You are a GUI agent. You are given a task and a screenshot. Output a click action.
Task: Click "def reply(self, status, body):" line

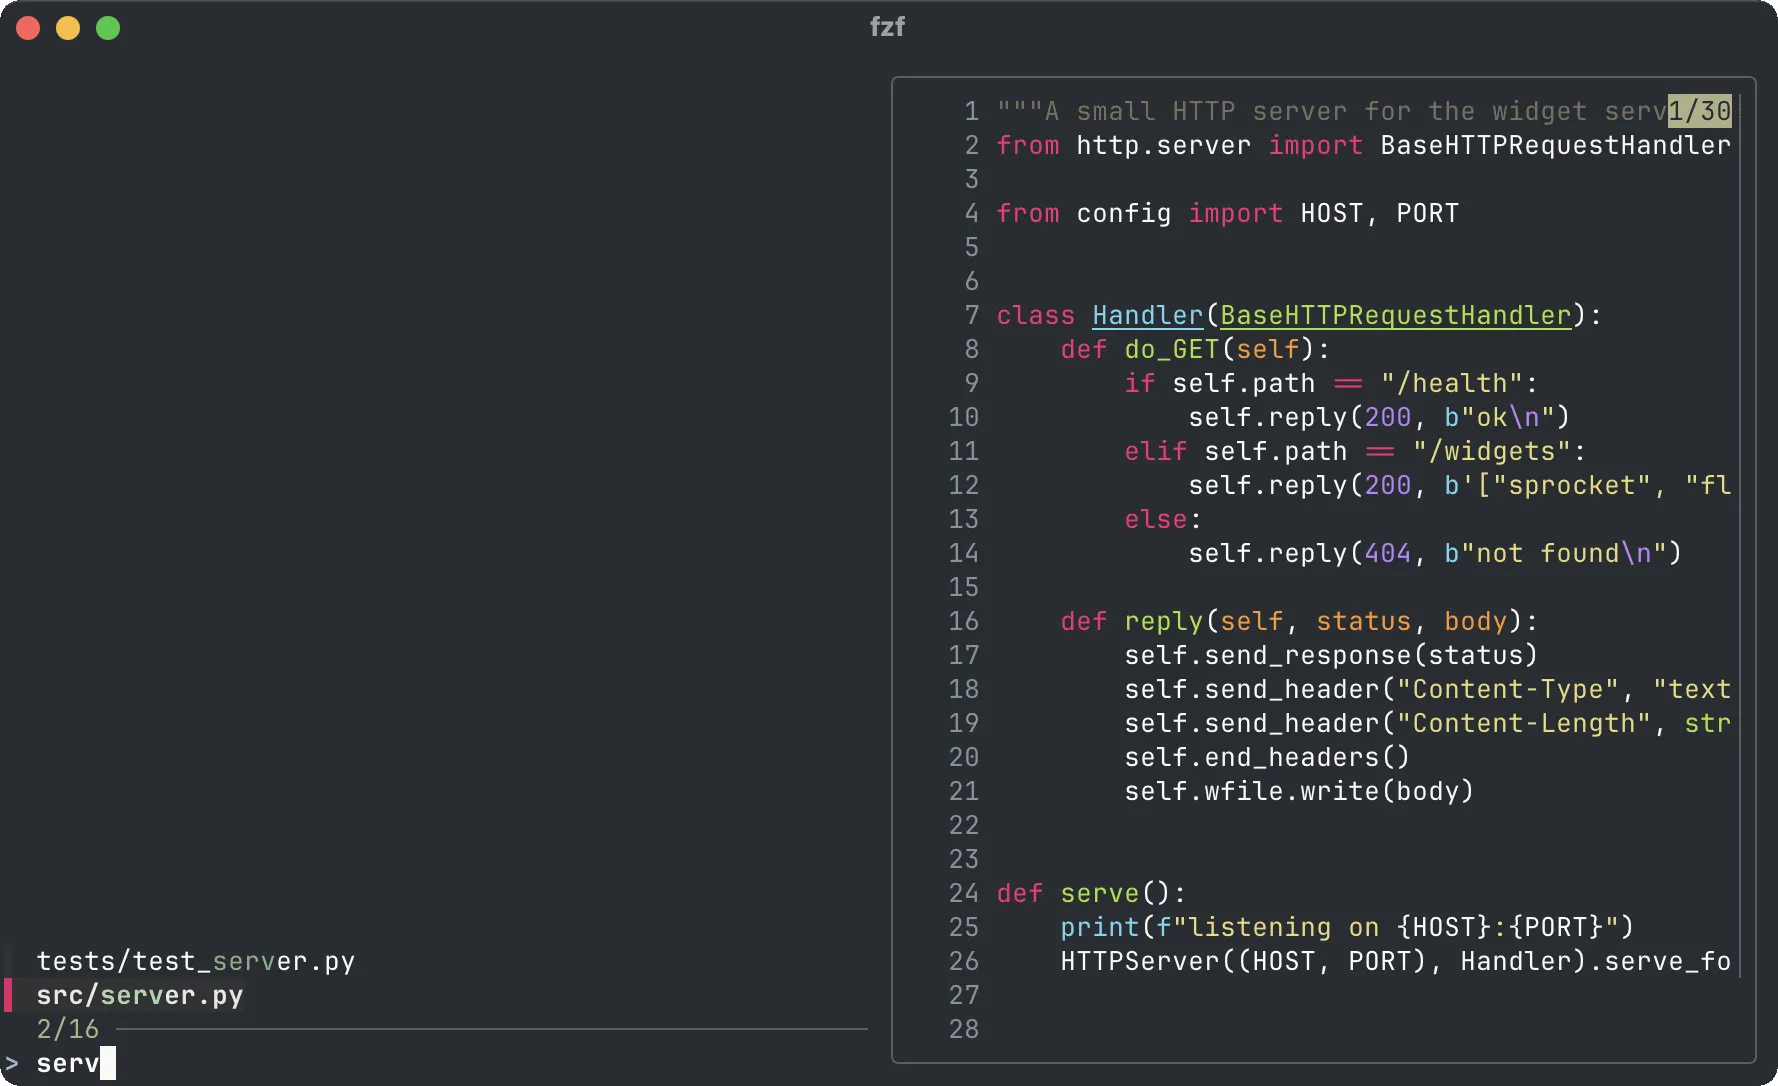coord(1299,621)
